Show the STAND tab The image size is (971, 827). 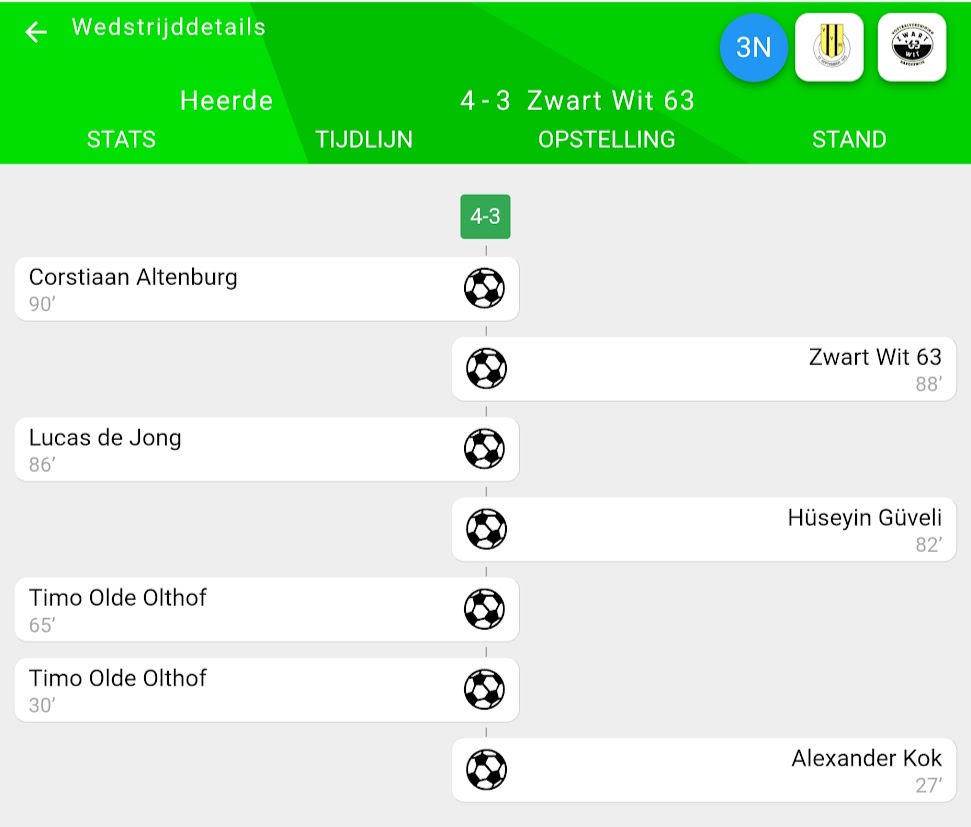(848, 139)
